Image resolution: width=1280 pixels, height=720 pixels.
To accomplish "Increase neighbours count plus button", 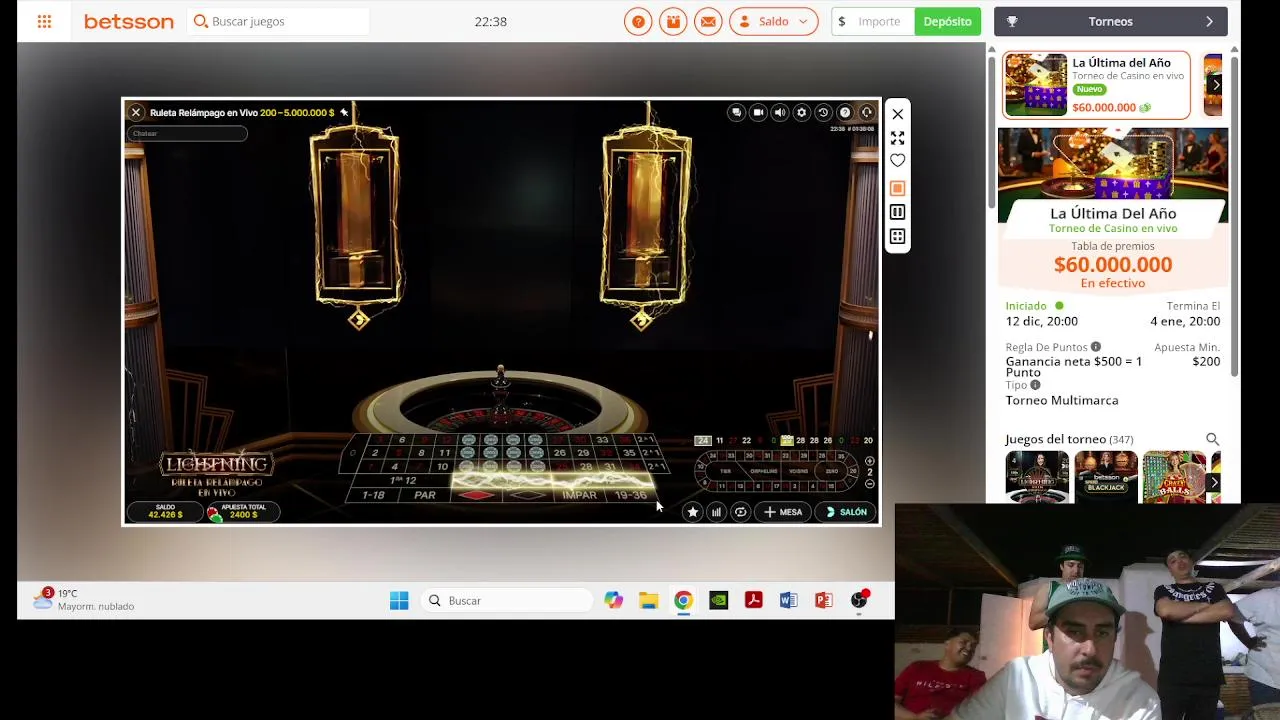I will coord(870,462).
